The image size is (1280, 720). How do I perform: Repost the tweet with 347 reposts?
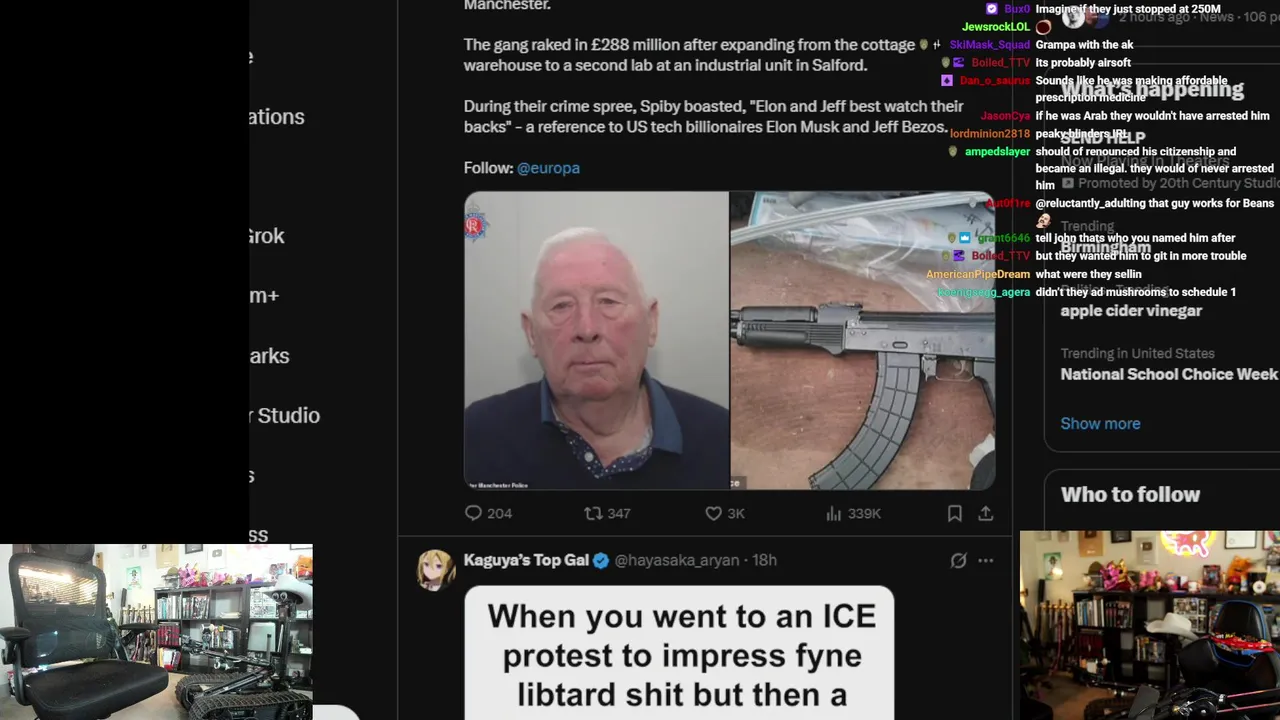tap(593, 513)
